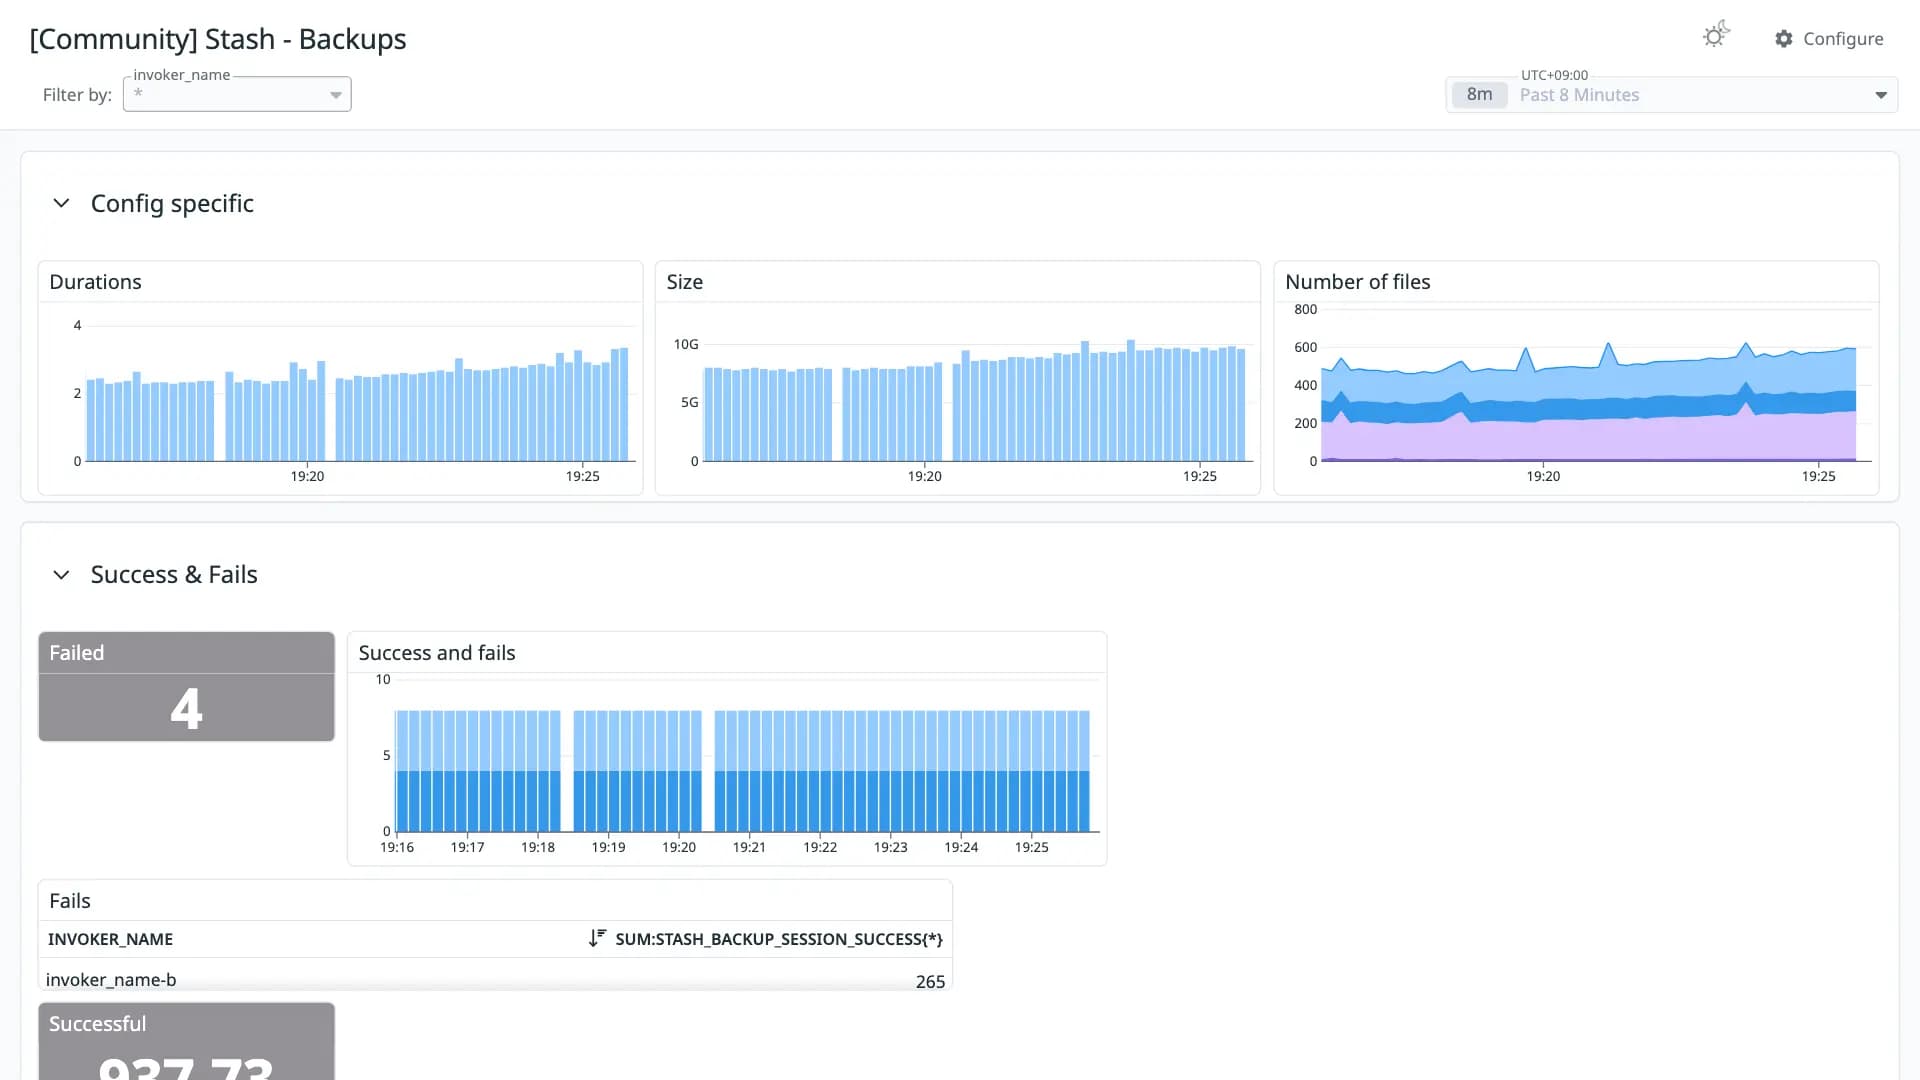Click the dashboard title Stash - Backups

coord(218,39)
